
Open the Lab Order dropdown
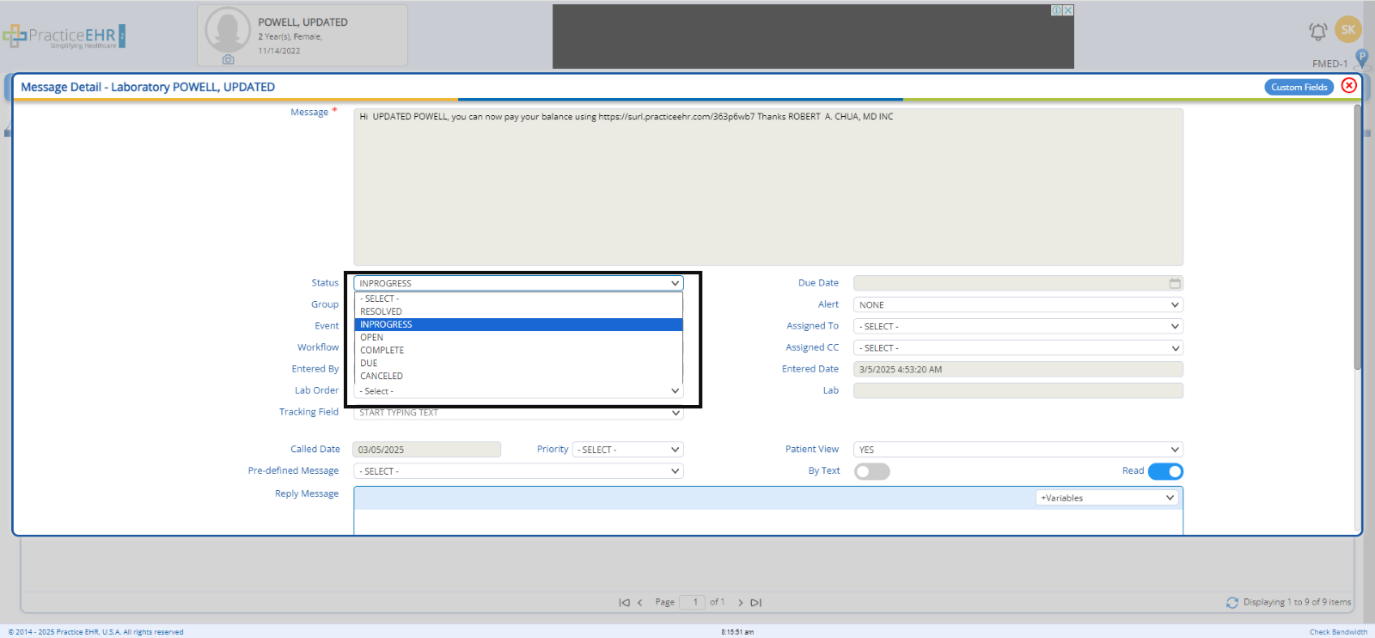pos(518,391)
